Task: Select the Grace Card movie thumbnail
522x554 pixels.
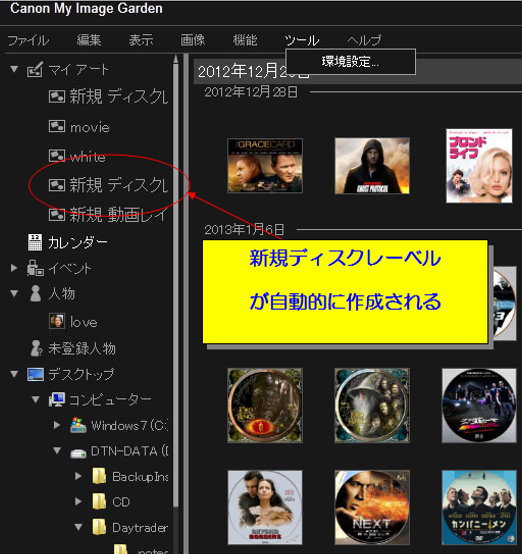Action: (x=265, y=166)
